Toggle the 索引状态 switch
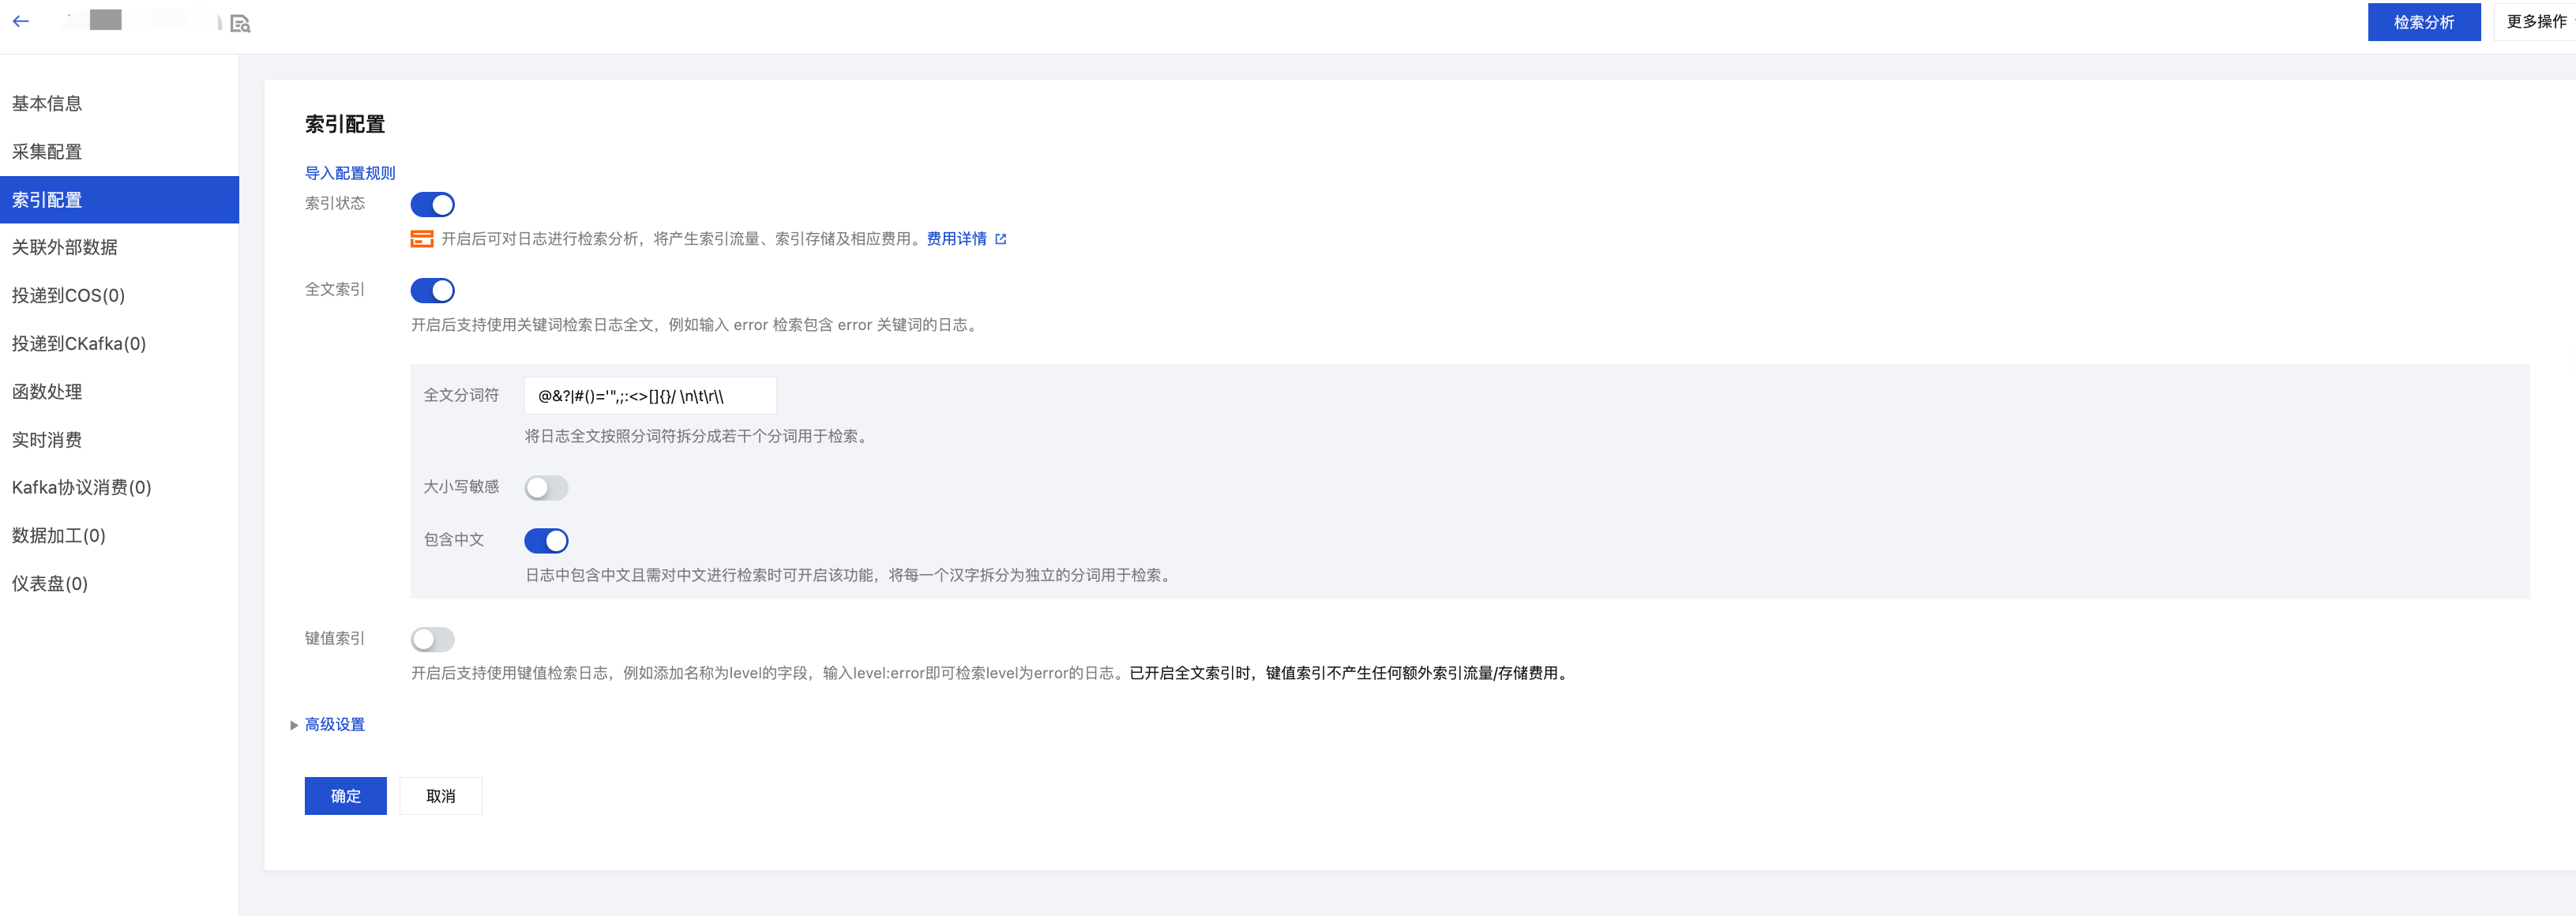The height and width of the screenshot is (916, 2576). (x=432, y=205)
